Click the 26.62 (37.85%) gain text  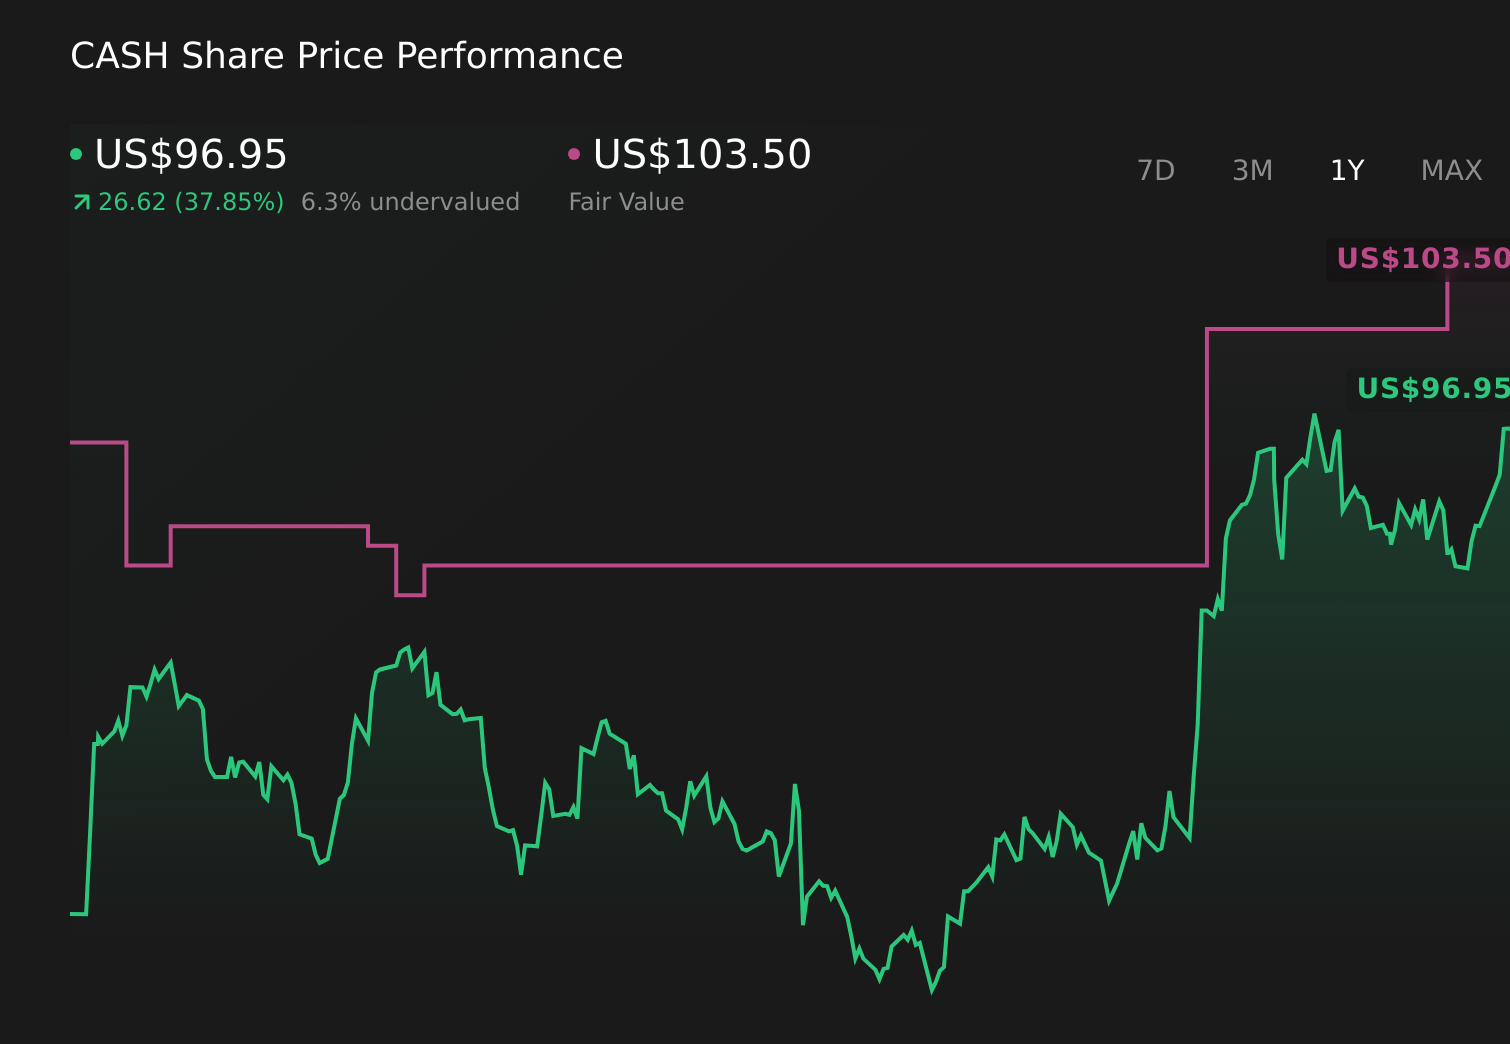pos(190,201)
